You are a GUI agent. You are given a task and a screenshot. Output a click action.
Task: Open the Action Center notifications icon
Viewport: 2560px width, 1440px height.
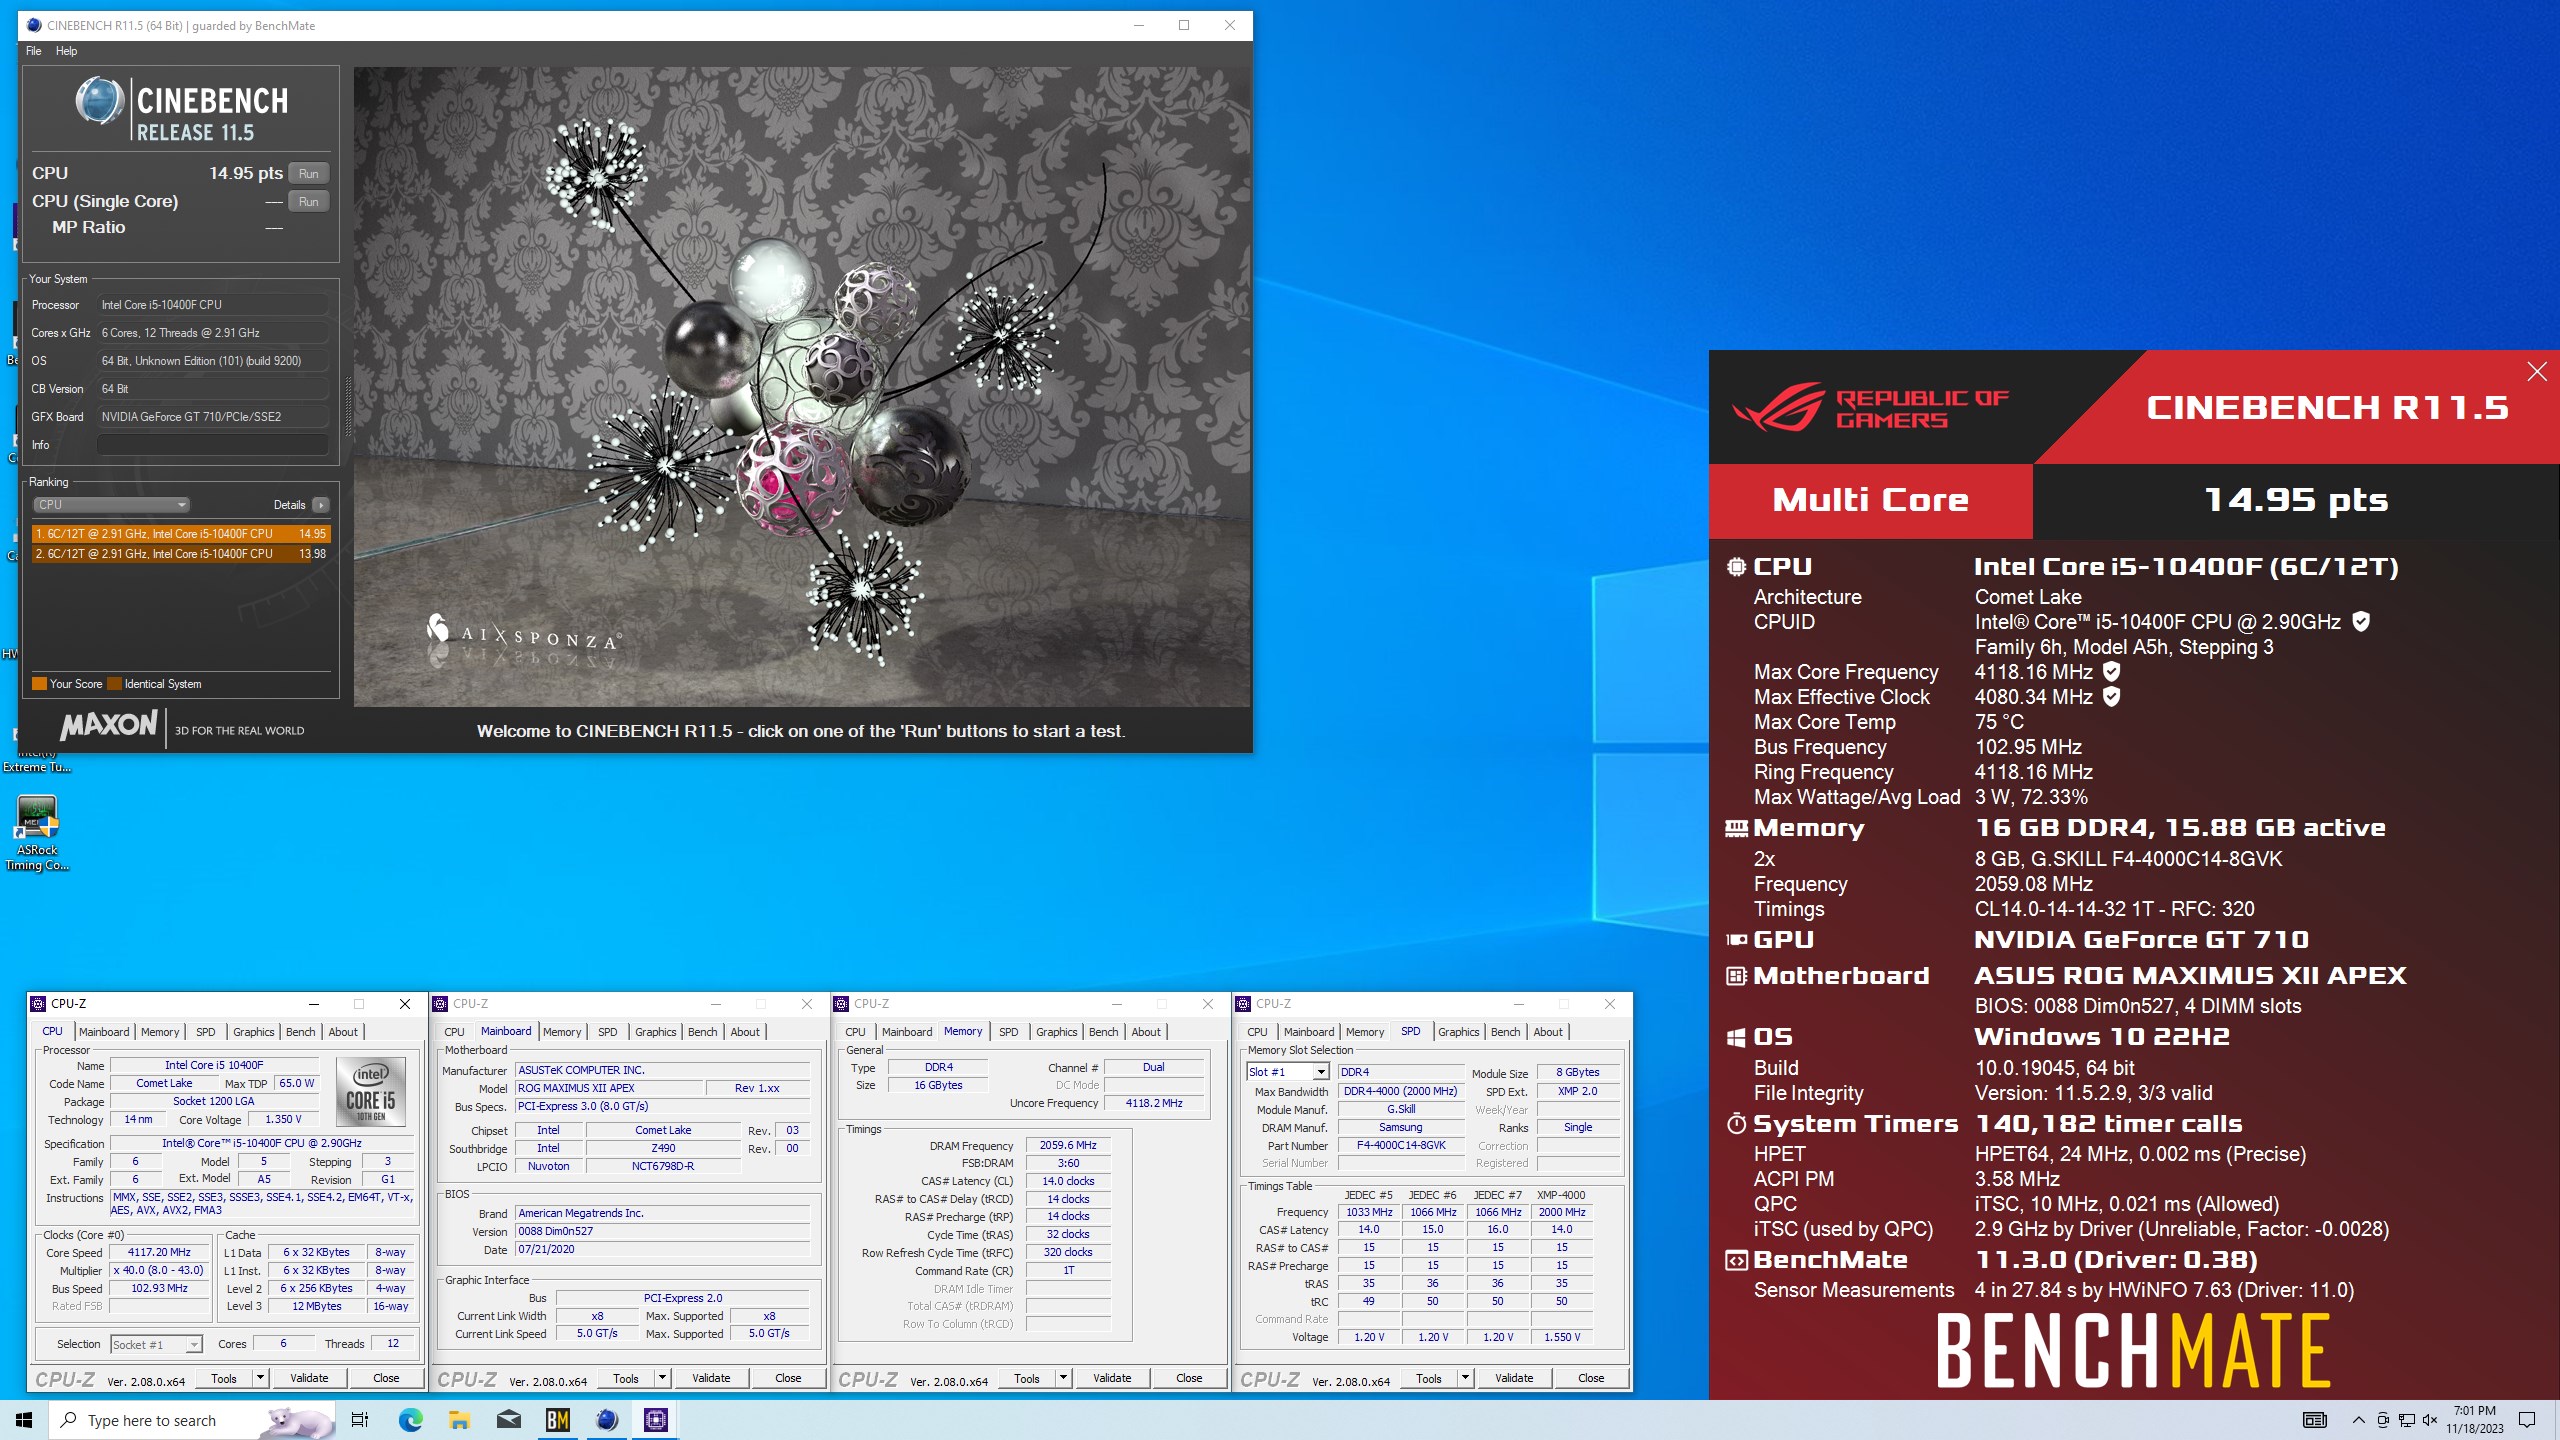tap(2527, 1420)
